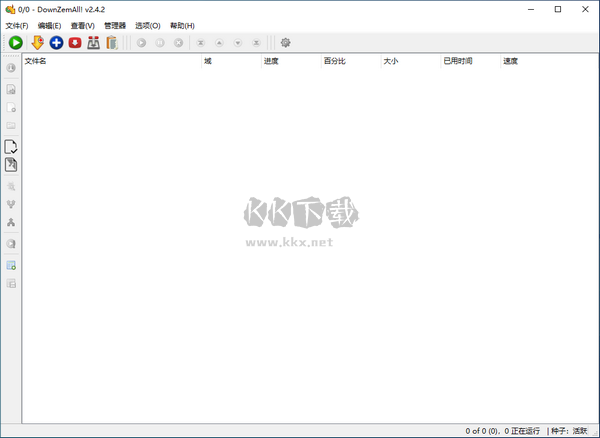Sort by the 大小 column header
The width and height of the screenshot is (600, 438).
click(411, 61)
